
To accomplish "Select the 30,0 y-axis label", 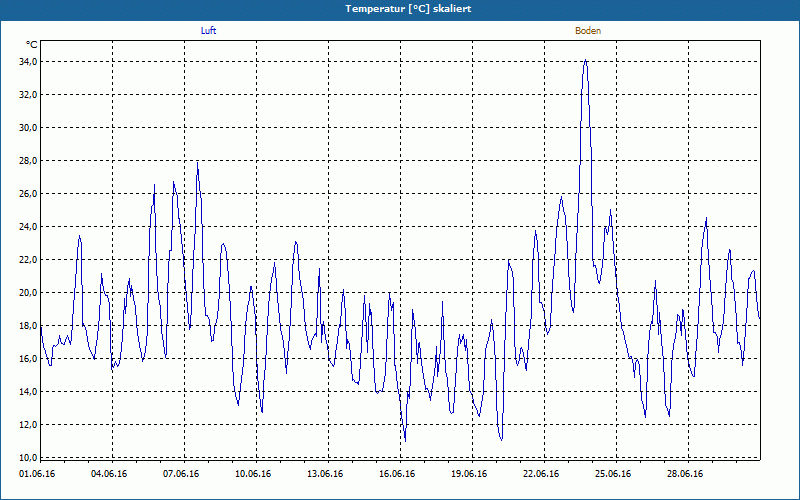I will pyautogui.click(x=28, y=128).
